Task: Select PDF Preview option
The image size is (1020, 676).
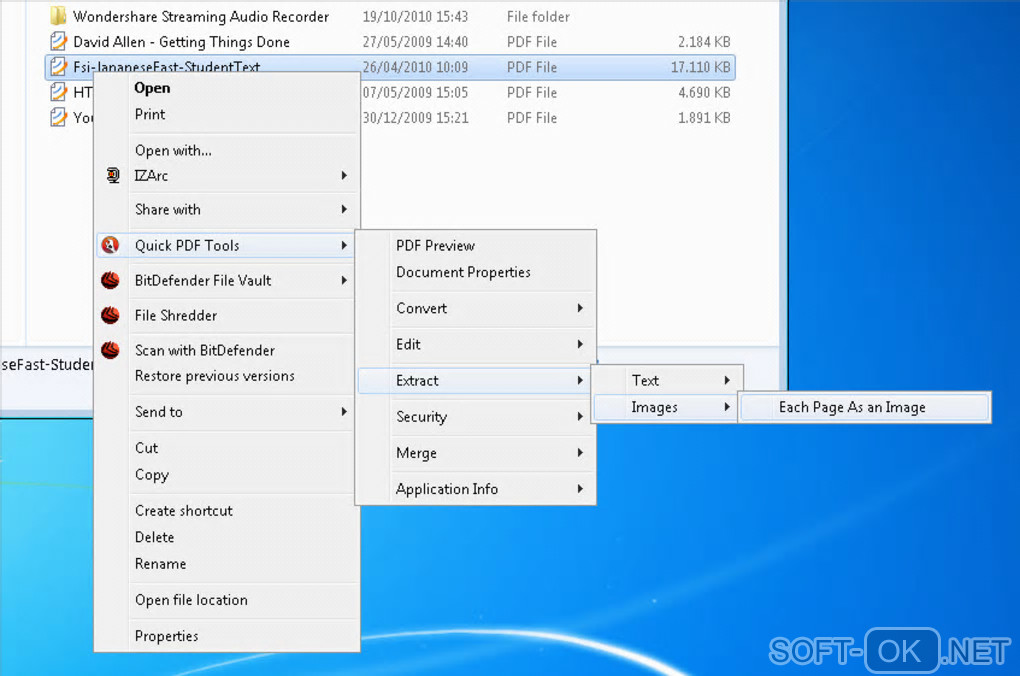Action: 435,246
